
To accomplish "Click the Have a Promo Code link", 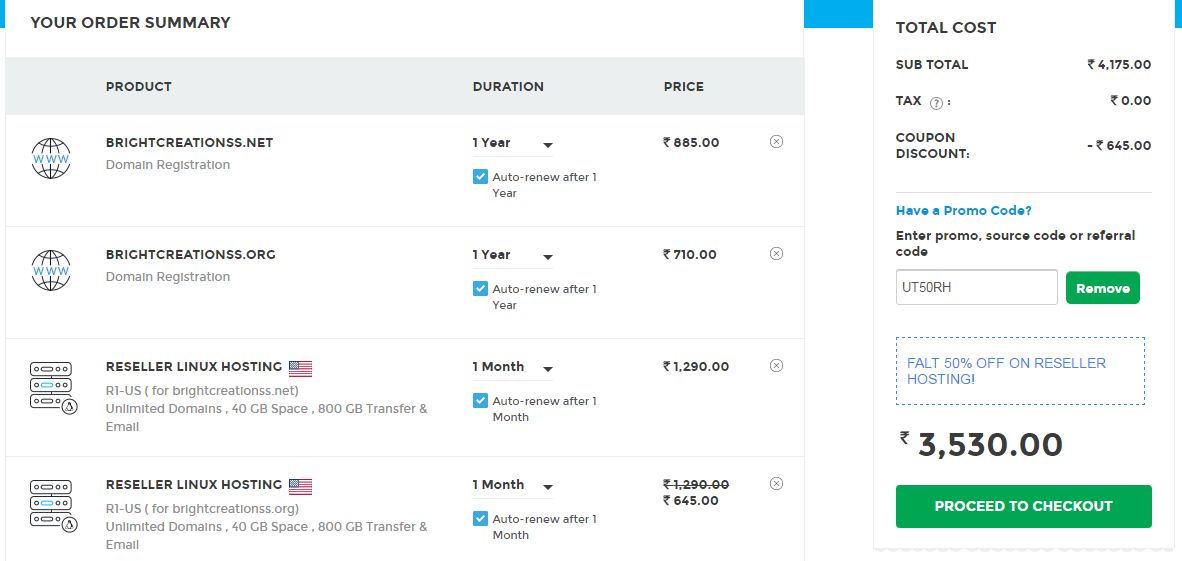I will click(963, 211).
